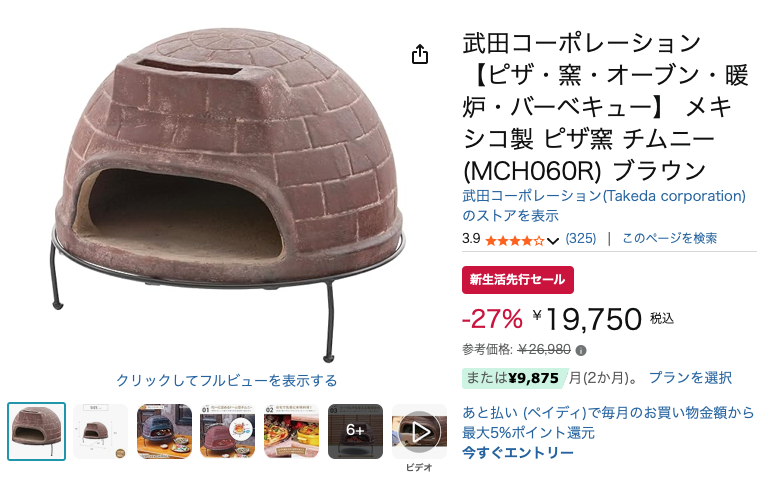Screen dimensions: 774x478
Task: Play the product video thumbnail
Action: pyautogui.click(x=420, y=432)
